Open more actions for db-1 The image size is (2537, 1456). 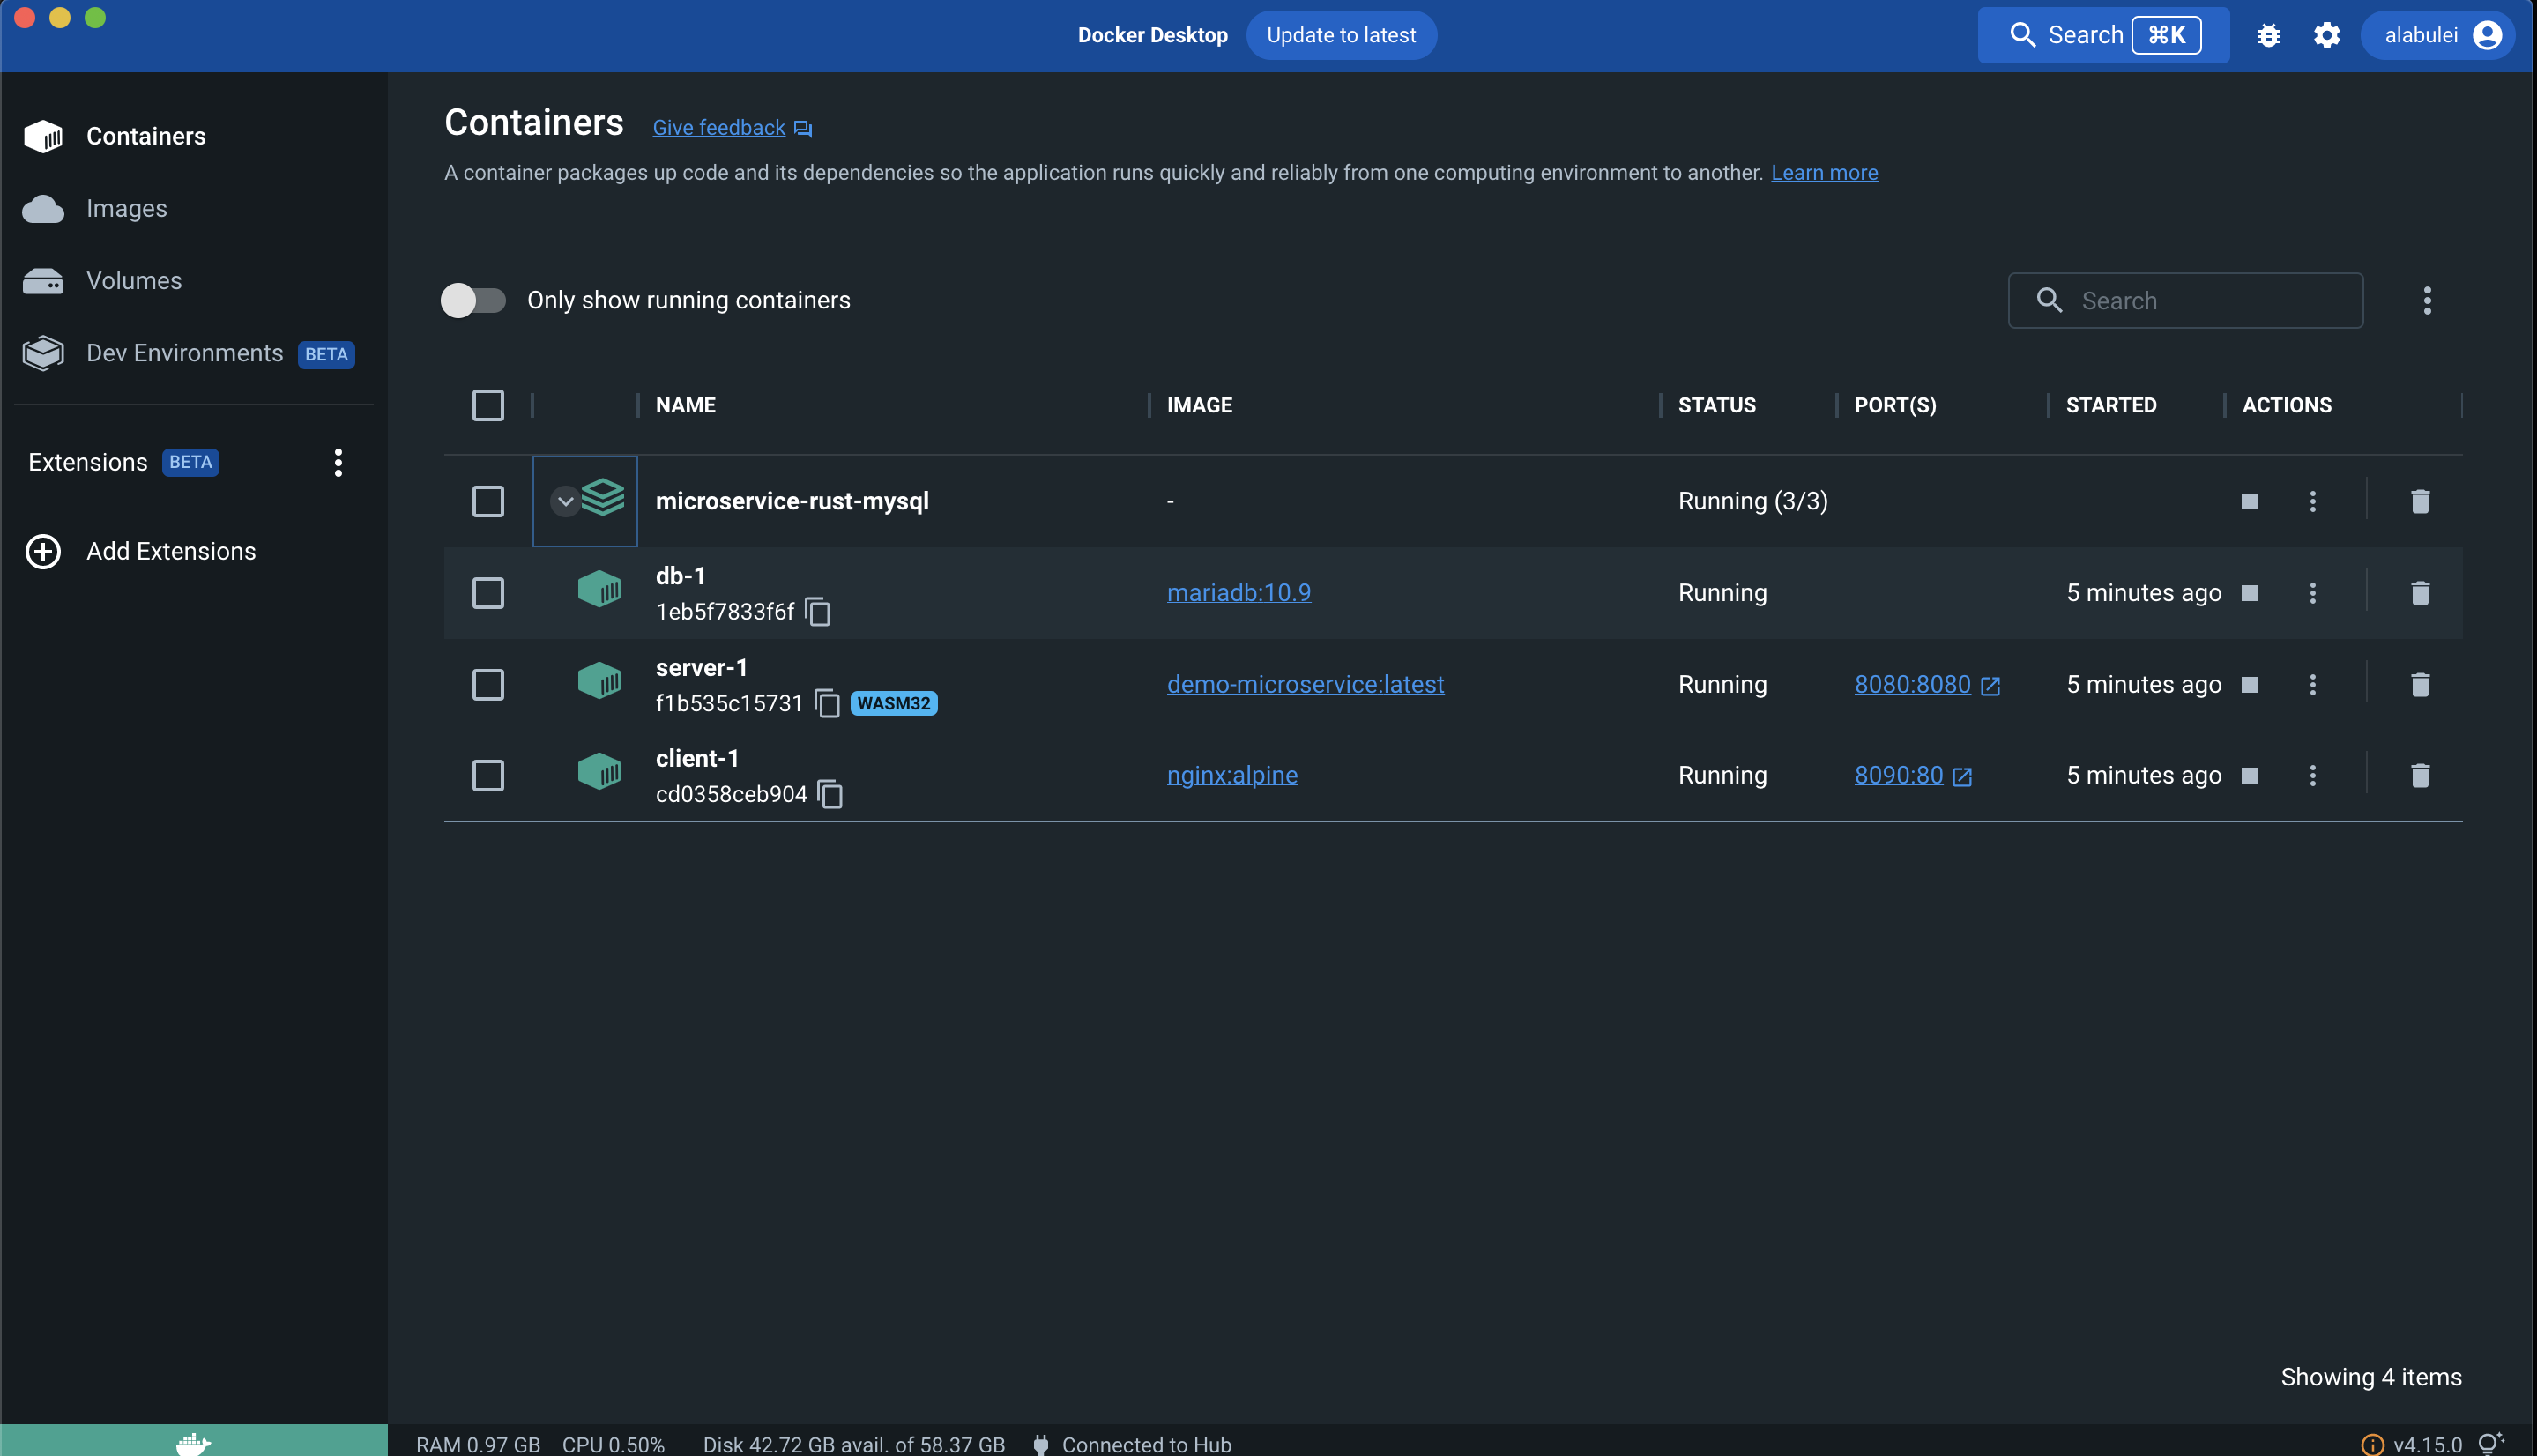click(2312, 593)
